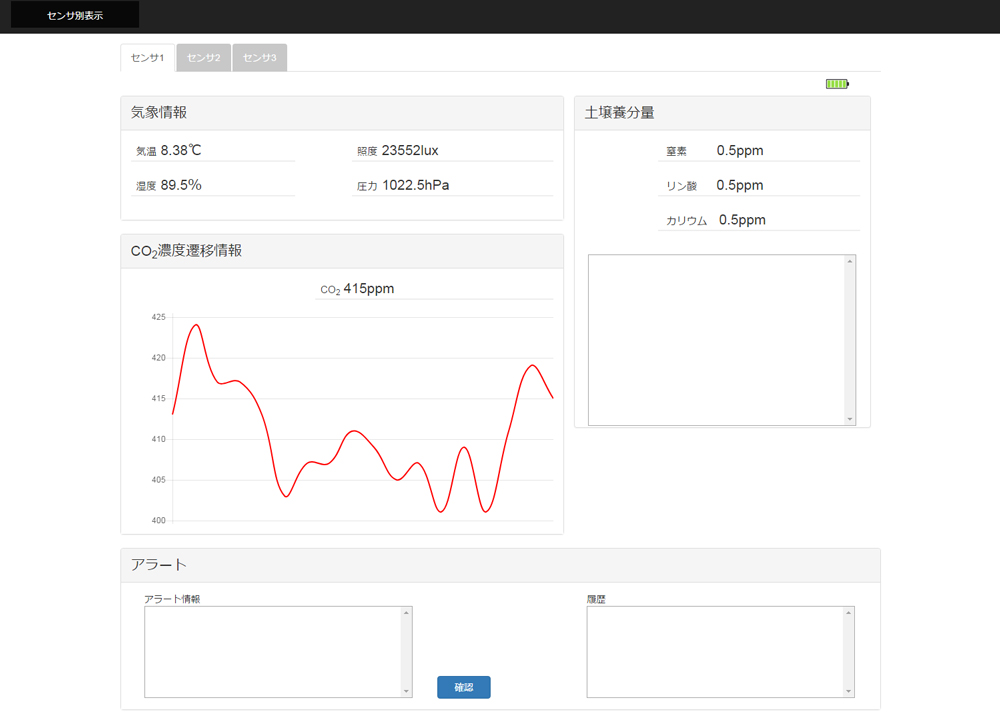1000x723 pixels.
Task: Click scroll-down arrow in 土壌養分量 text box
Action: (850, 419)
